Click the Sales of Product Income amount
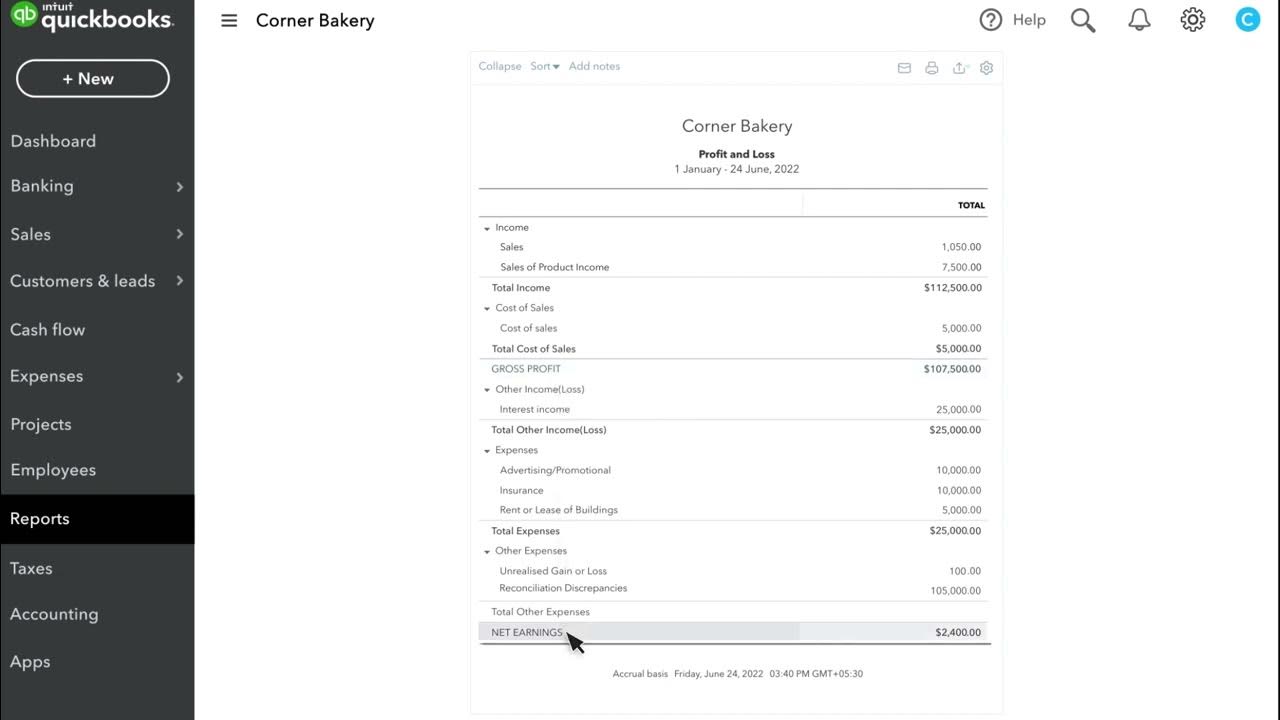This screenshot has width=1280, height=720. [961, 267]
